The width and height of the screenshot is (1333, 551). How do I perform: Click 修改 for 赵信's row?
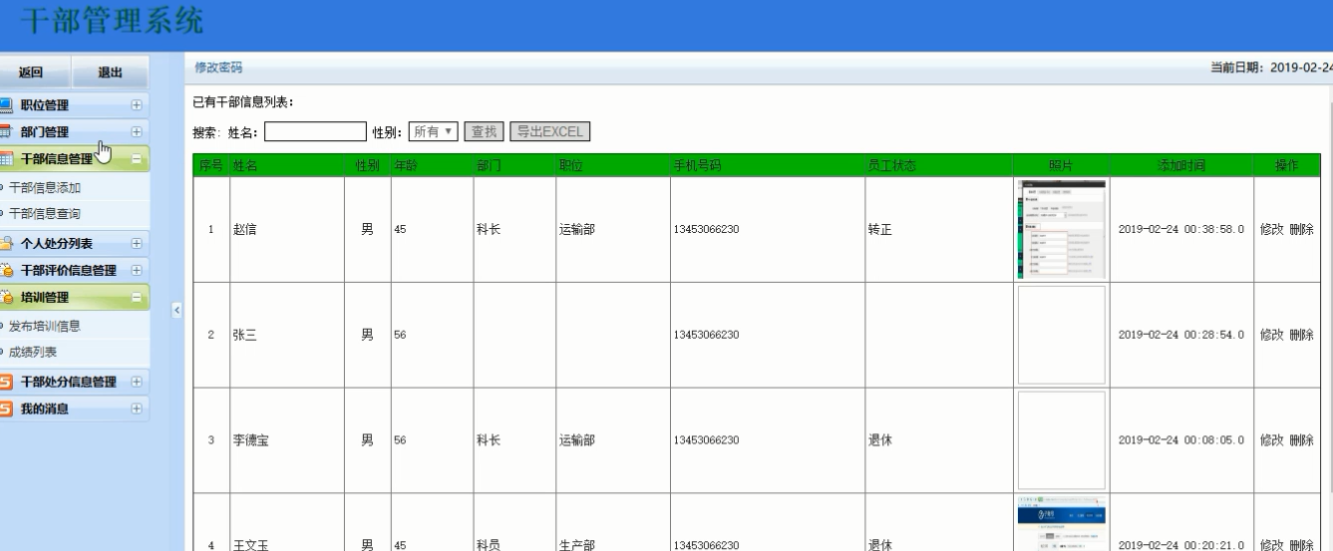[x=1271, y=229]
